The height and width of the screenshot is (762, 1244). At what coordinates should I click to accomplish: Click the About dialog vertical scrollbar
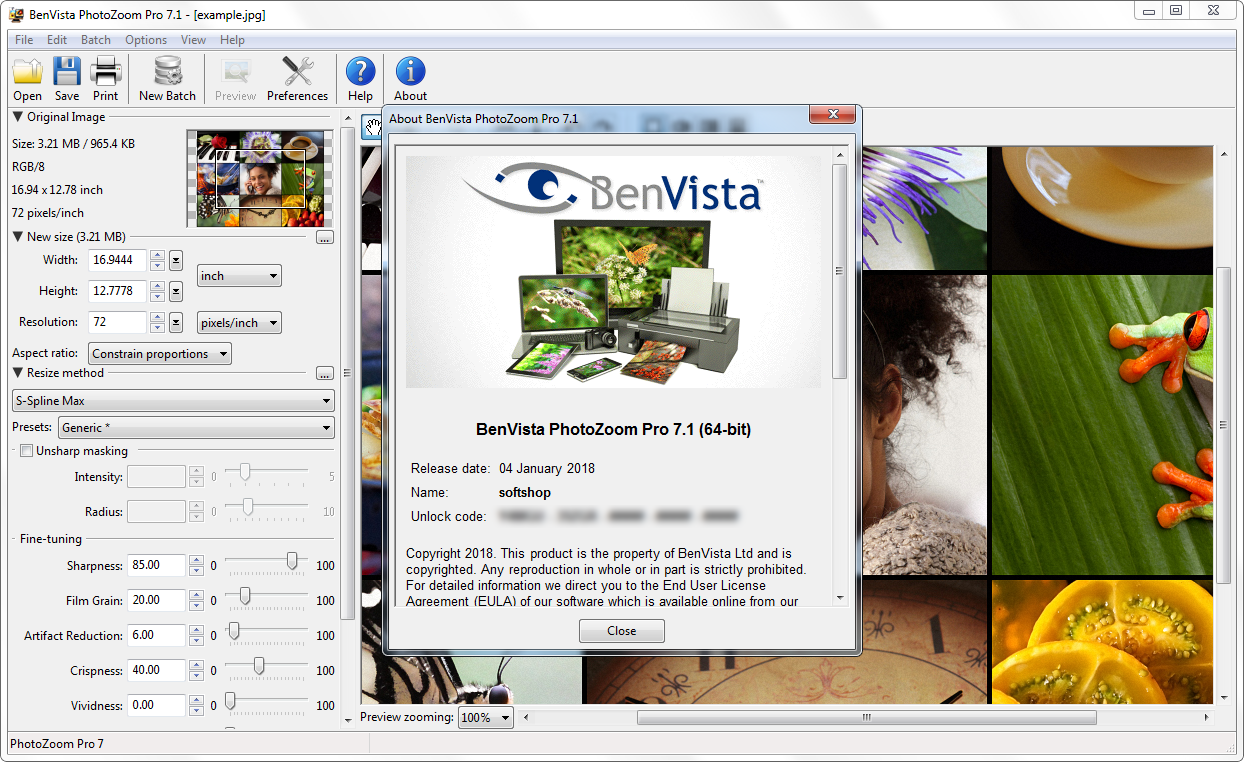(x=840, y=377)
